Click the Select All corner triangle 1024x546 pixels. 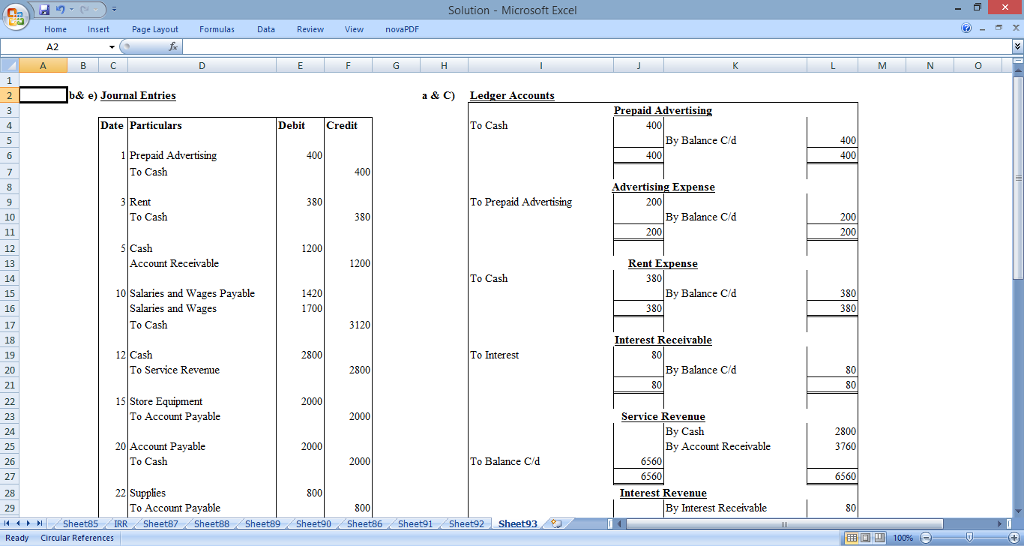pos(9,65)
